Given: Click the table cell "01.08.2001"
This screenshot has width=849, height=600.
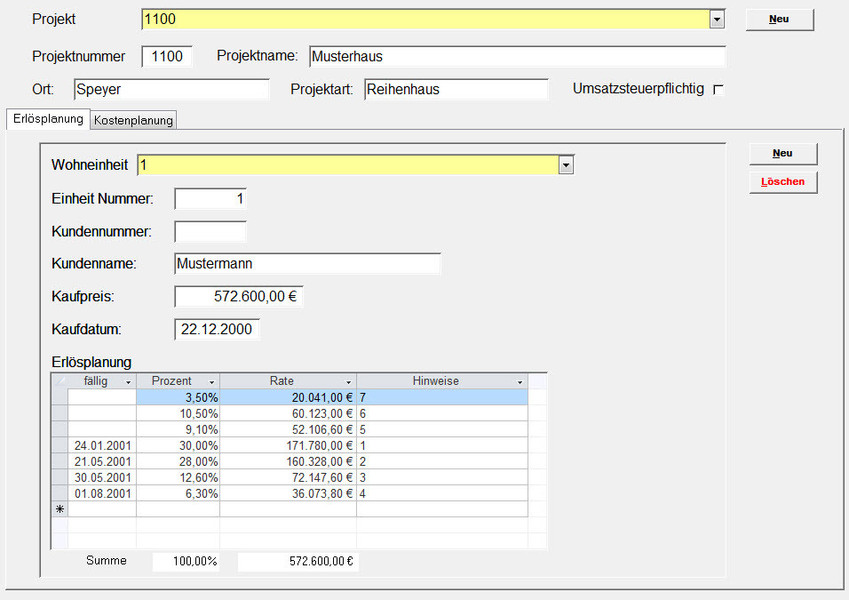Looking at the screenshot, I should 102,493.
